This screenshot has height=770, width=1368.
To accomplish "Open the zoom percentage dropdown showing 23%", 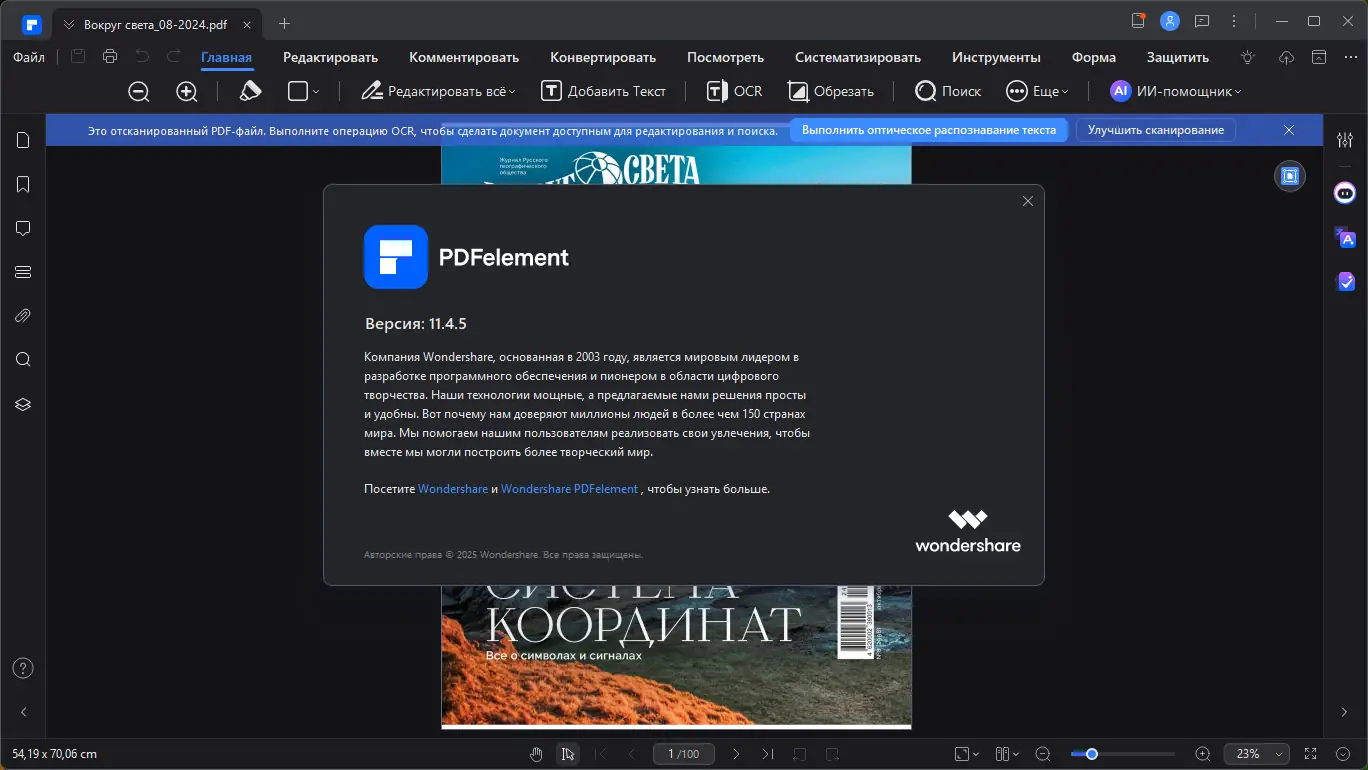I will 1256,754.
